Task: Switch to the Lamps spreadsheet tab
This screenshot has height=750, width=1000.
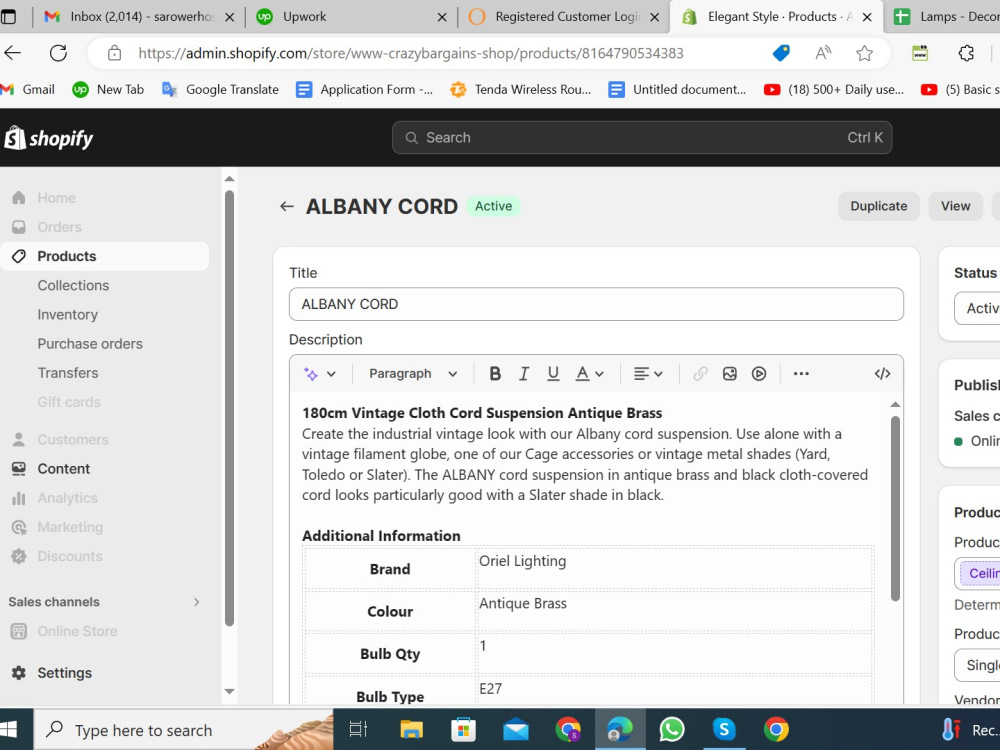Action: pyautogui.click(x=945, y=17)
